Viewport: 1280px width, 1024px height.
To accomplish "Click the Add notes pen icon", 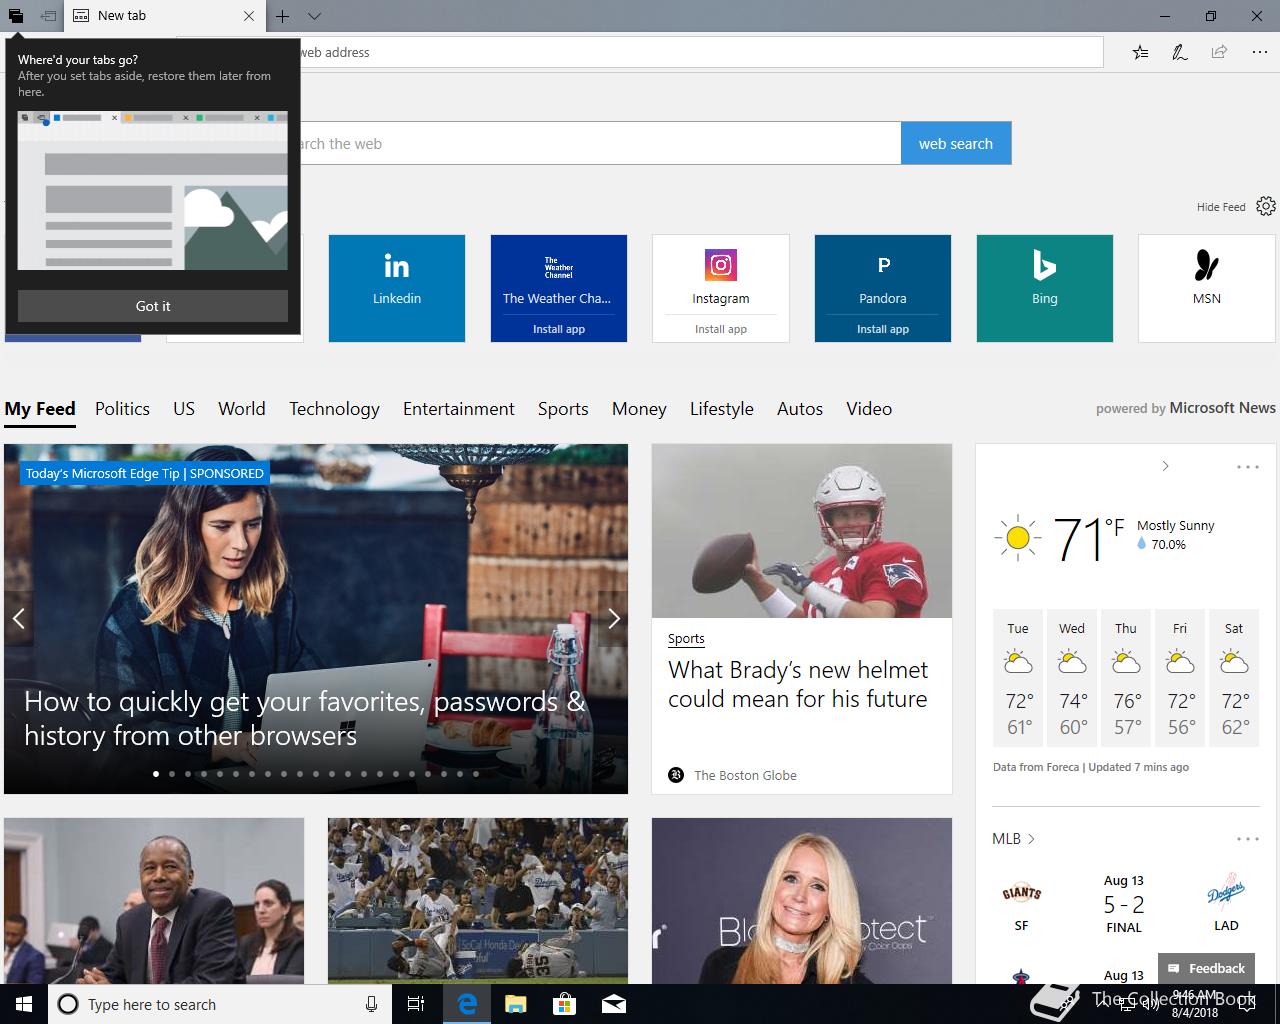I will [x=1179, y=52].
